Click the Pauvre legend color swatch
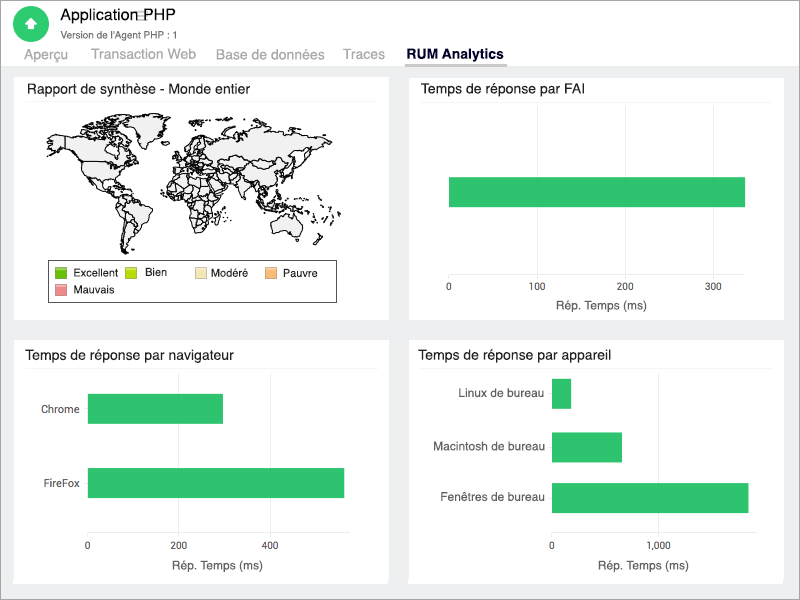 (x=272, y=272)
